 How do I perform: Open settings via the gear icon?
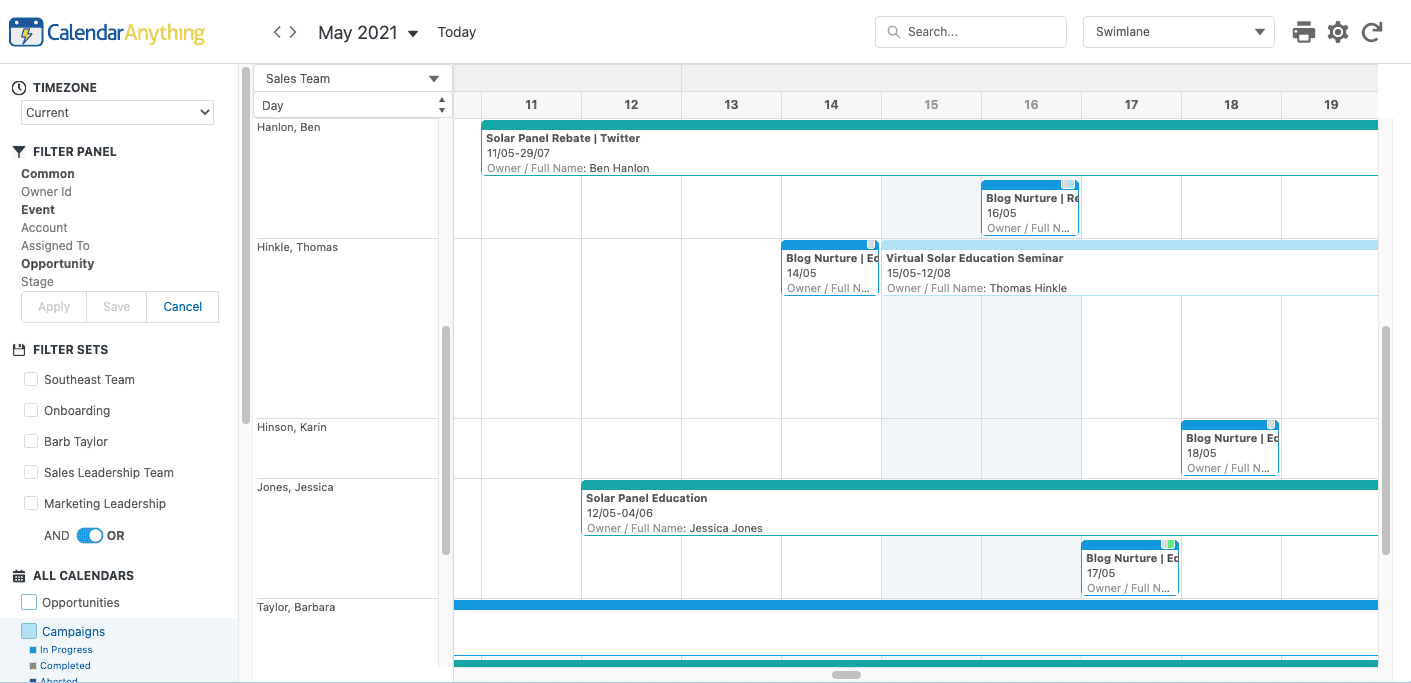[x=1338, y=32]
